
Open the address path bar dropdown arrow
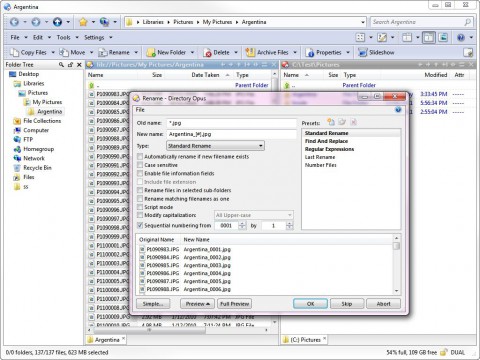(363, 22)
